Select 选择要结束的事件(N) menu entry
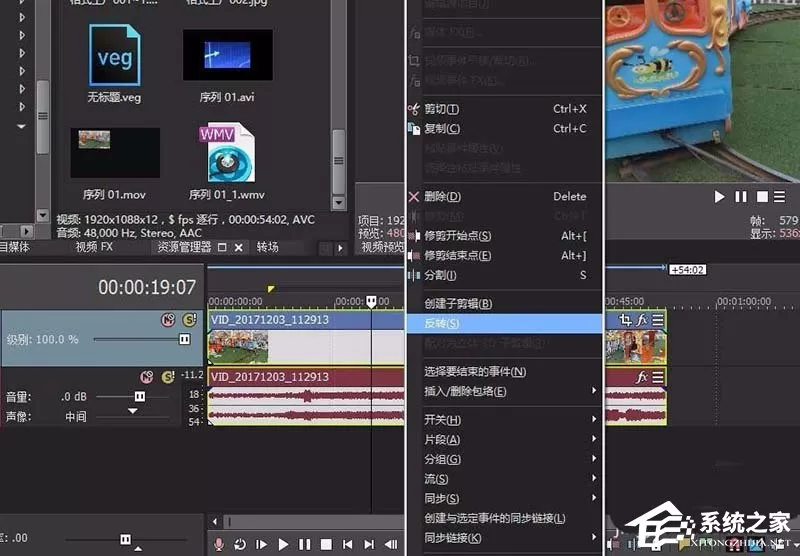The height and width of the screenshot is (556, 800). [x=505, y=372]
